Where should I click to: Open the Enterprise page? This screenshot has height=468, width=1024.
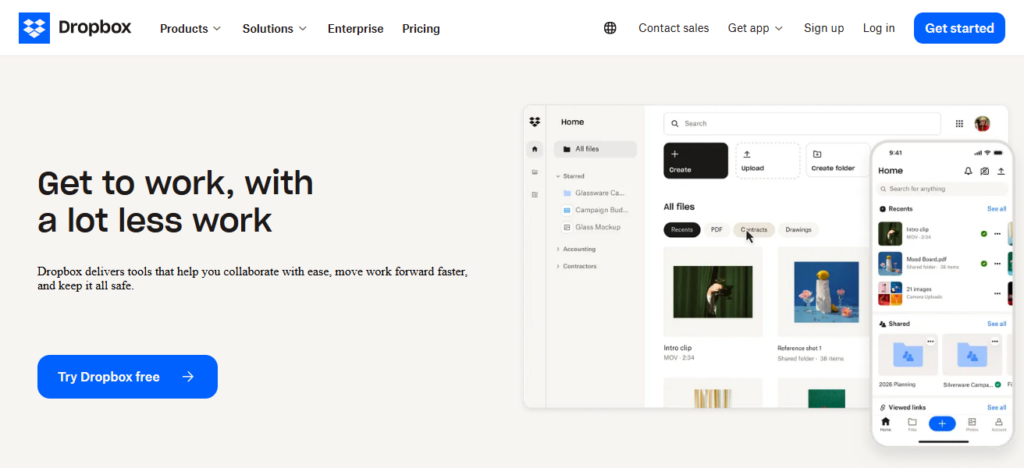pos(355,29)
